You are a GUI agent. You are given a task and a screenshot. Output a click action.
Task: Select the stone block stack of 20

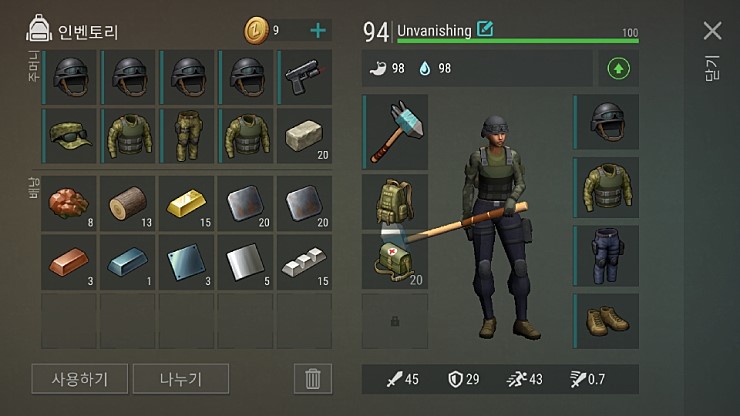coord(304,136)
